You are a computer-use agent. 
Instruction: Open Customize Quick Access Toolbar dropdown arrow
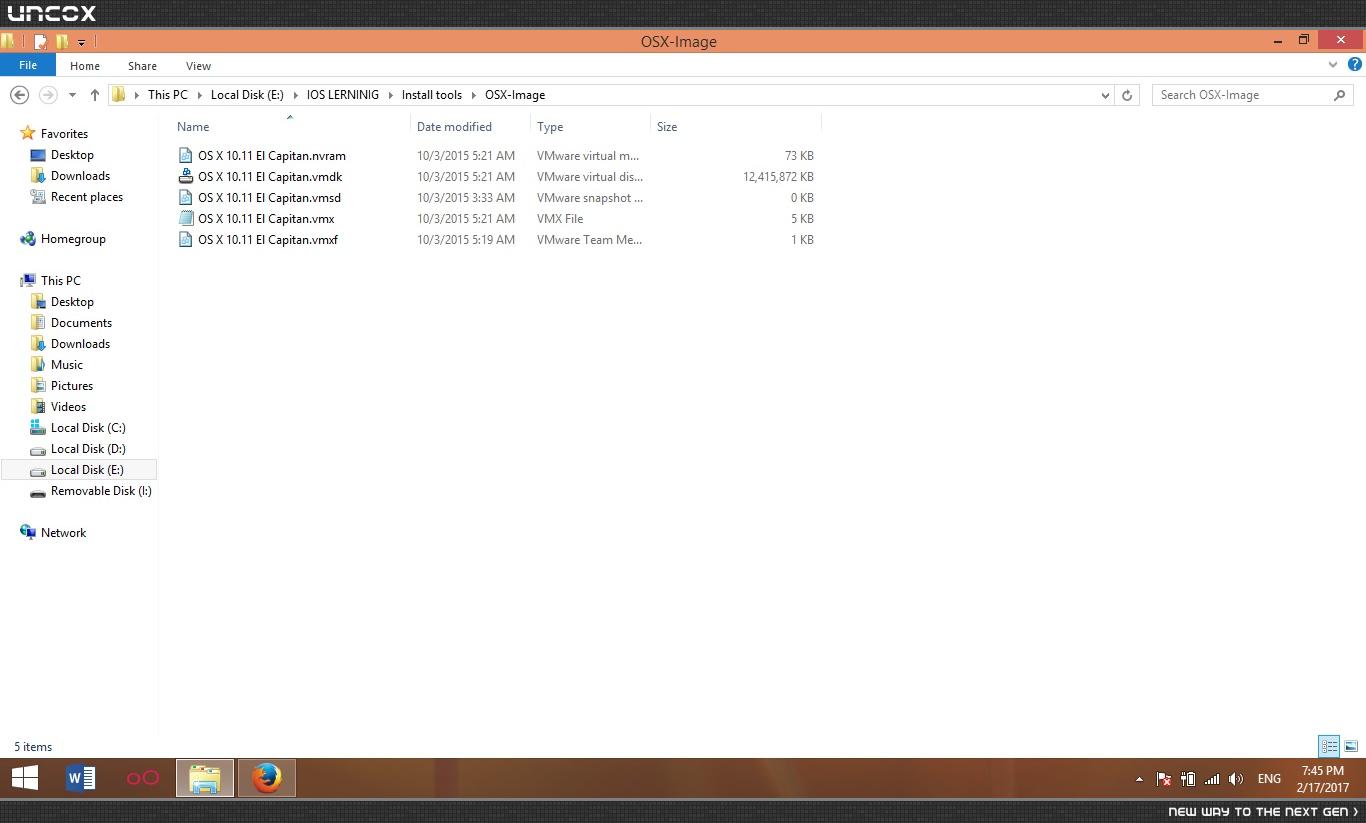pyautogui.click(x=81, y=42)
